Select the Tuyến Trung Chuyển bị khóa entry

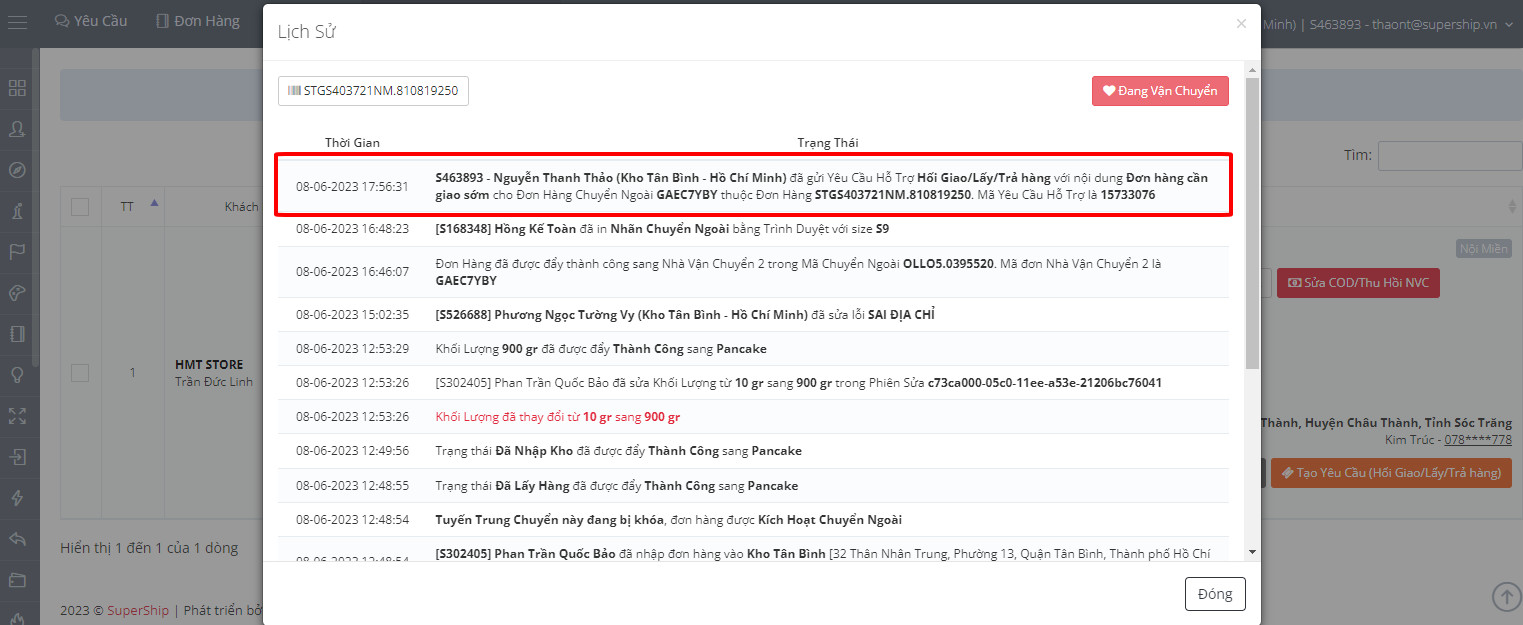click(753, 520)
